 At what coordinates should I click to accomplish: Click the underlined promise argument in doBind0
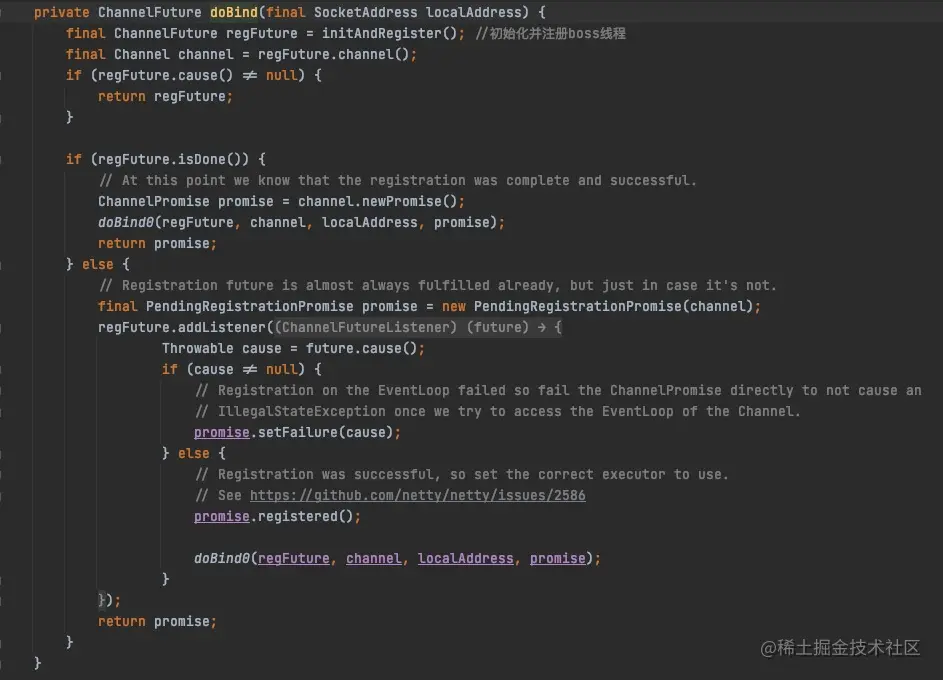point(557,558)
